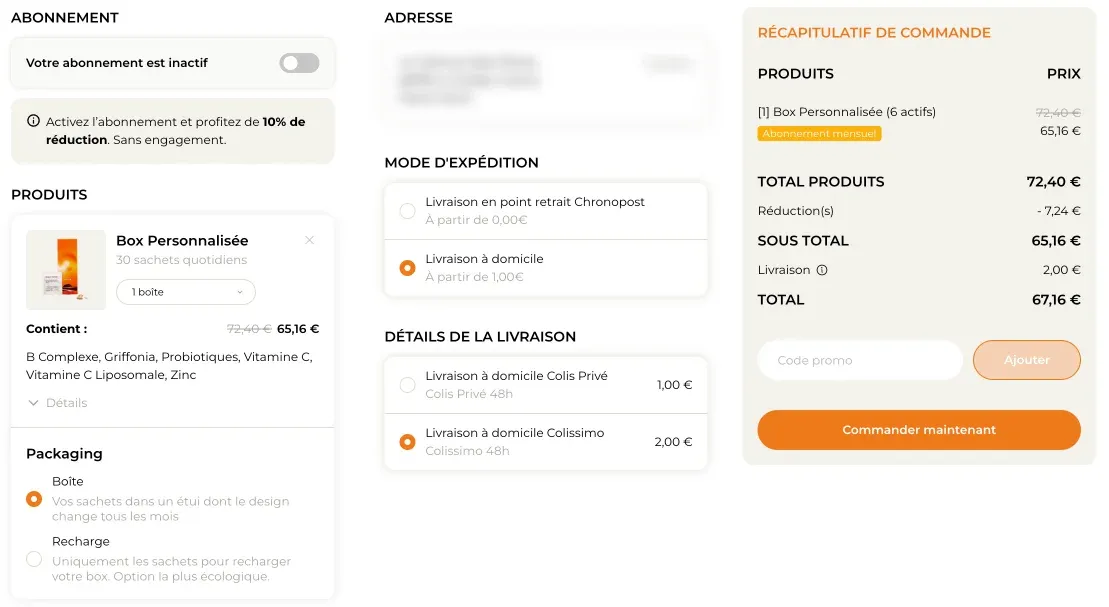Select Livraison à domicile shipping mode
Viewport: 1109px width, 607px height.
click(x=407, y=268)
